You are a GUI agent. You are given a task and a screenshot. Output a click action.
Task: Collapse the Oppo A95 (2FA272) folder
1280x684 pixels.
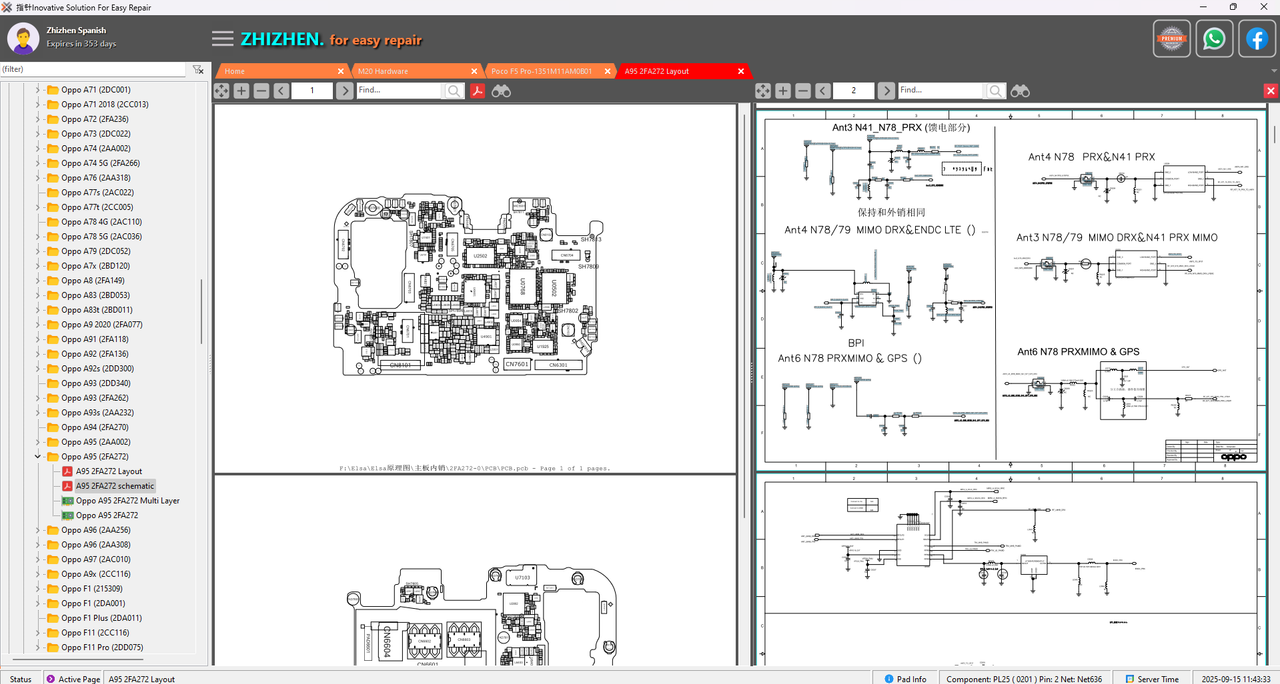(x=38, y=457)
